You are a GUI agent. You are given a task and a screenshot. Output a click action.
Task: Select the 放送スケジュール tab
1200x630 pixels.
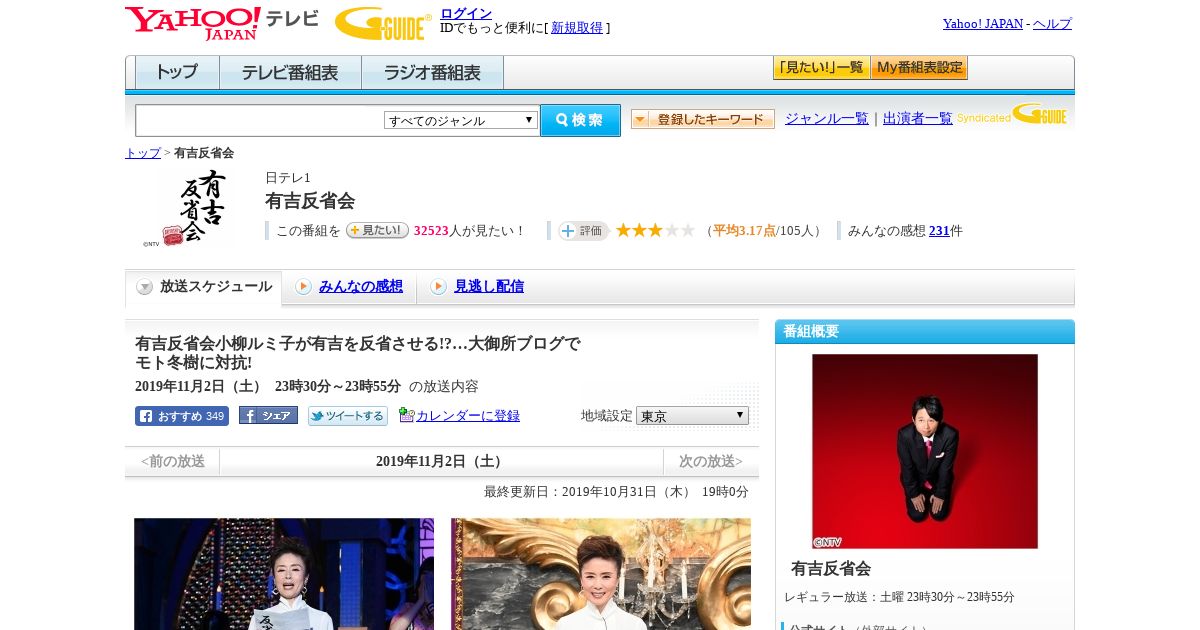203,287
